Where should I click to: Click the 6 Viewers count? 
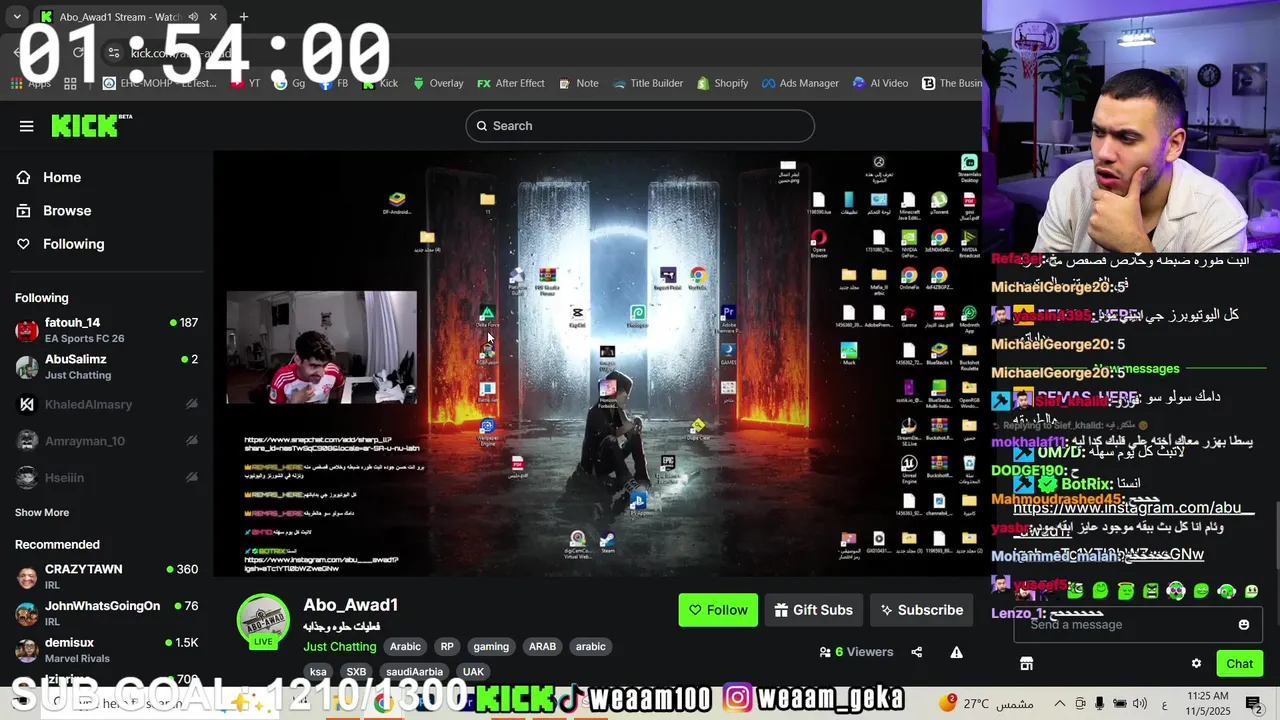click(x=856, y=652)
